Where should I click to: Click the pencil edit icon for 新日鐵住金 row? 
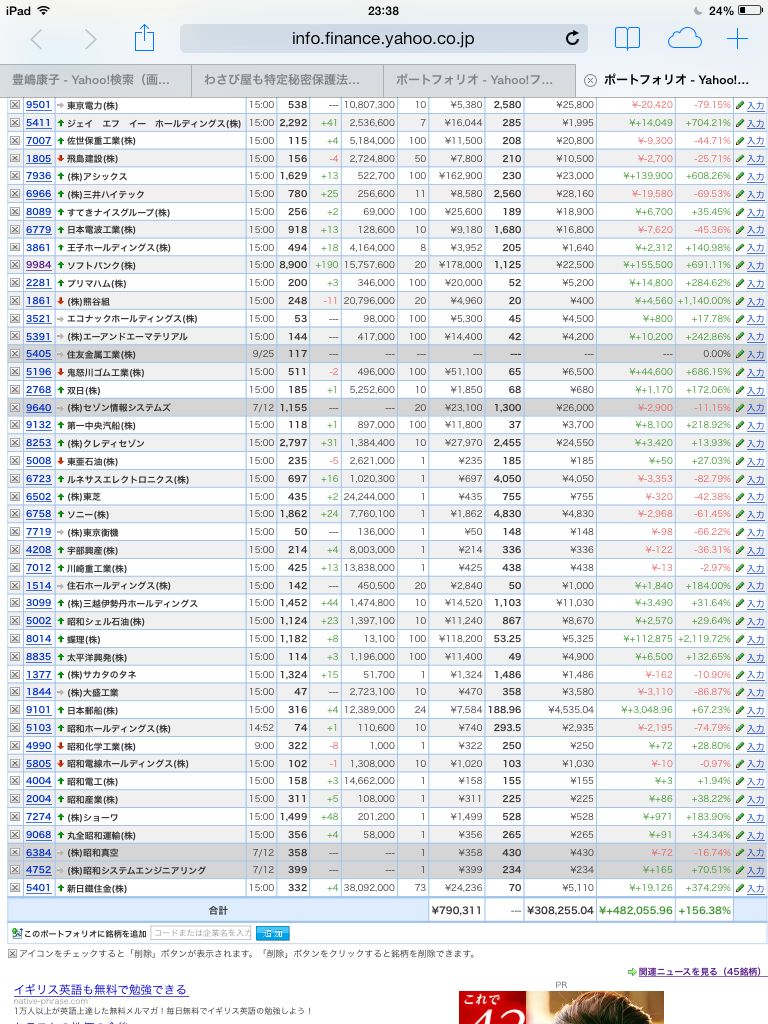(740, 888)
